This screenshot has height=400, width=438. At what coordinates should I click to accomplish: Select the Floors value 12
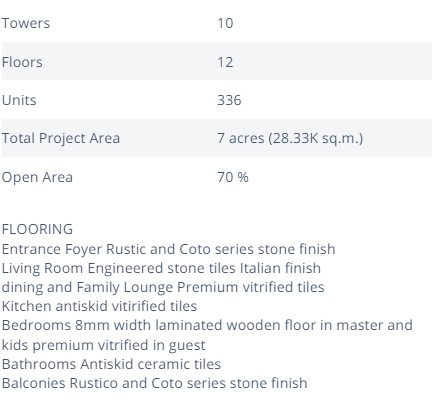[225, 62]
